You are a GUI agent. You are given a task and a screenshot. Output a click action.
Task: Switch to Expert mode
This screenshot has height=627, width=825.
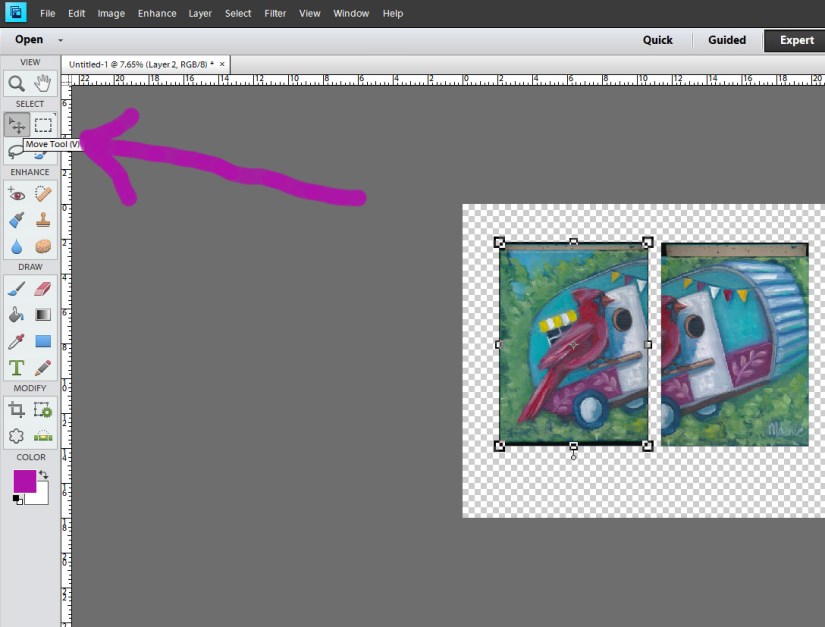click(x=795, y=40)
